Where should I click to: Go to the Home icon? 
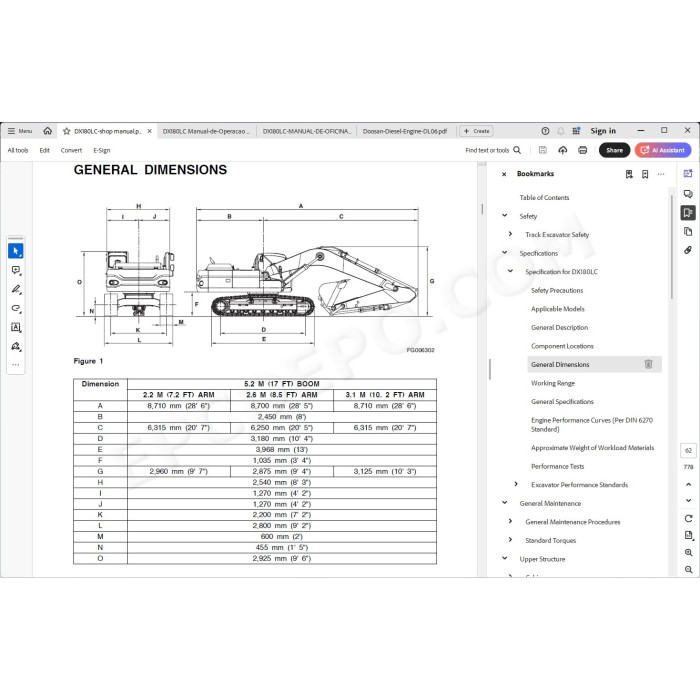click(47, 131)
